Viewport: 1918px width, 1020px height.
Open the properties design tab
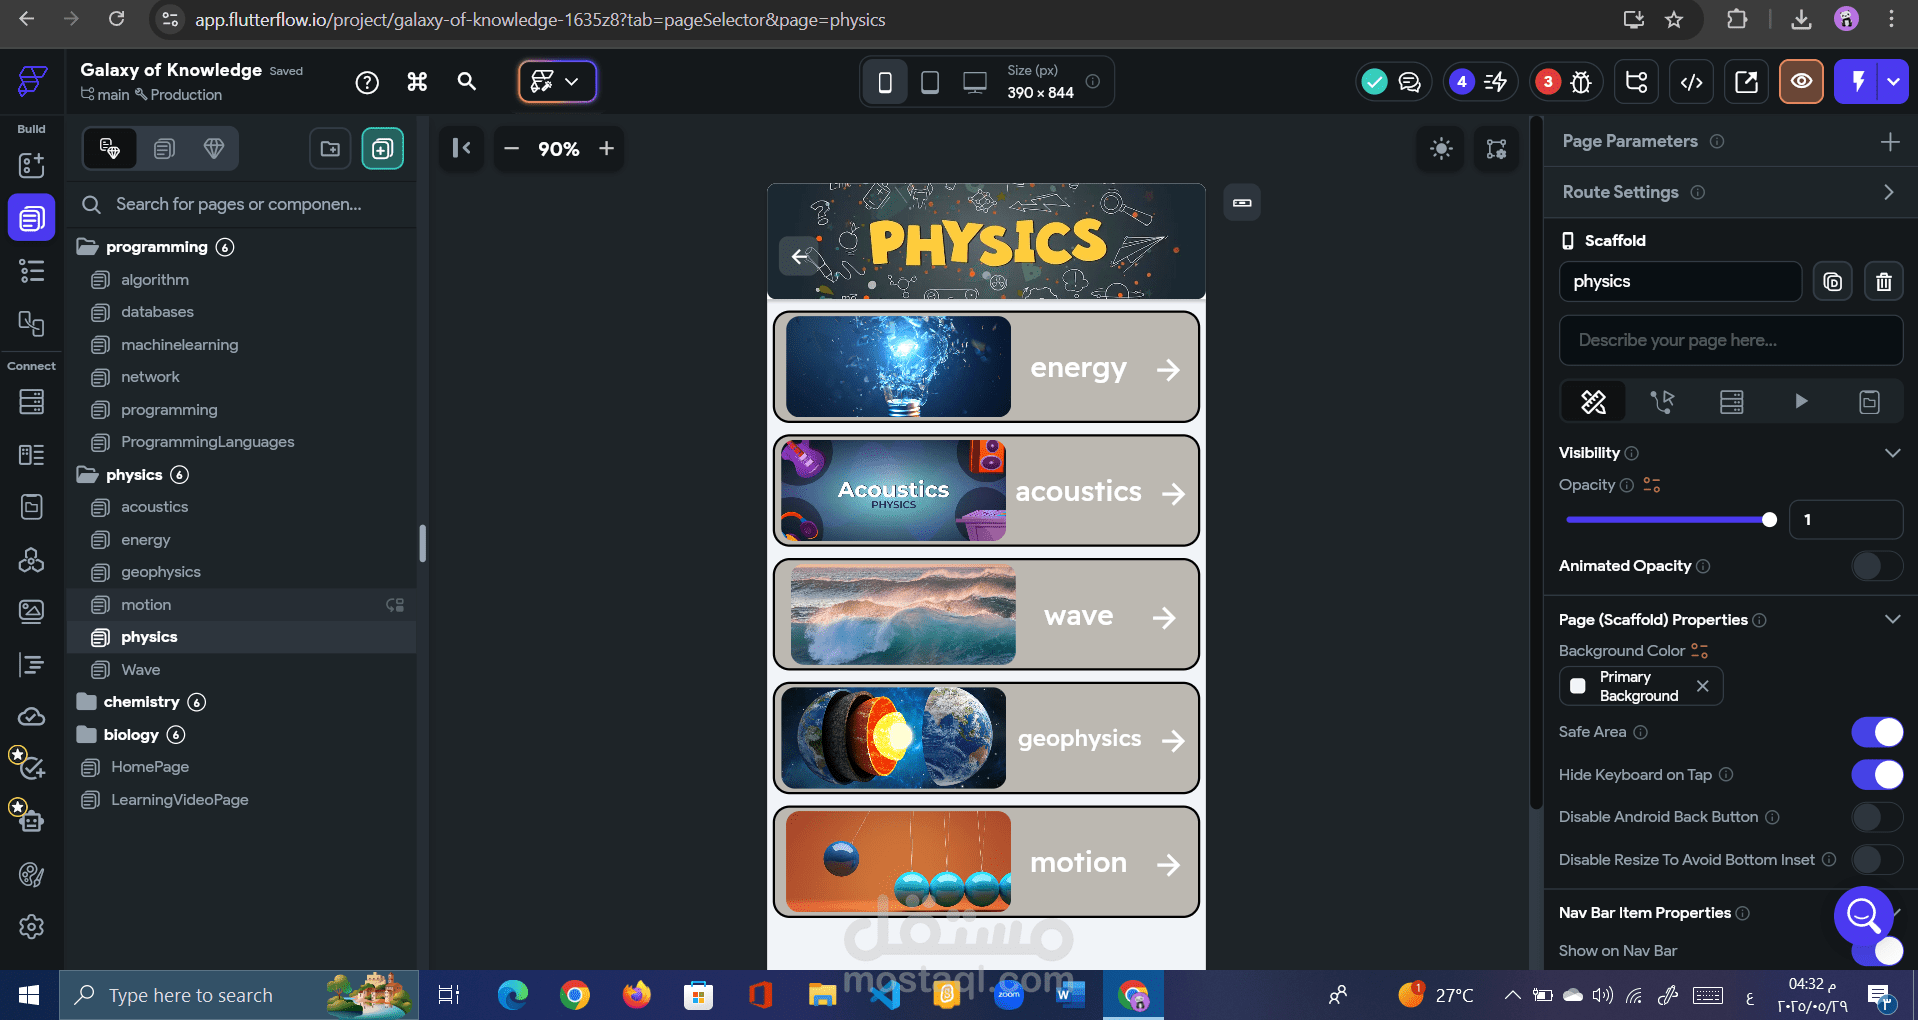pyautogui.click(x=1593, y=402)
